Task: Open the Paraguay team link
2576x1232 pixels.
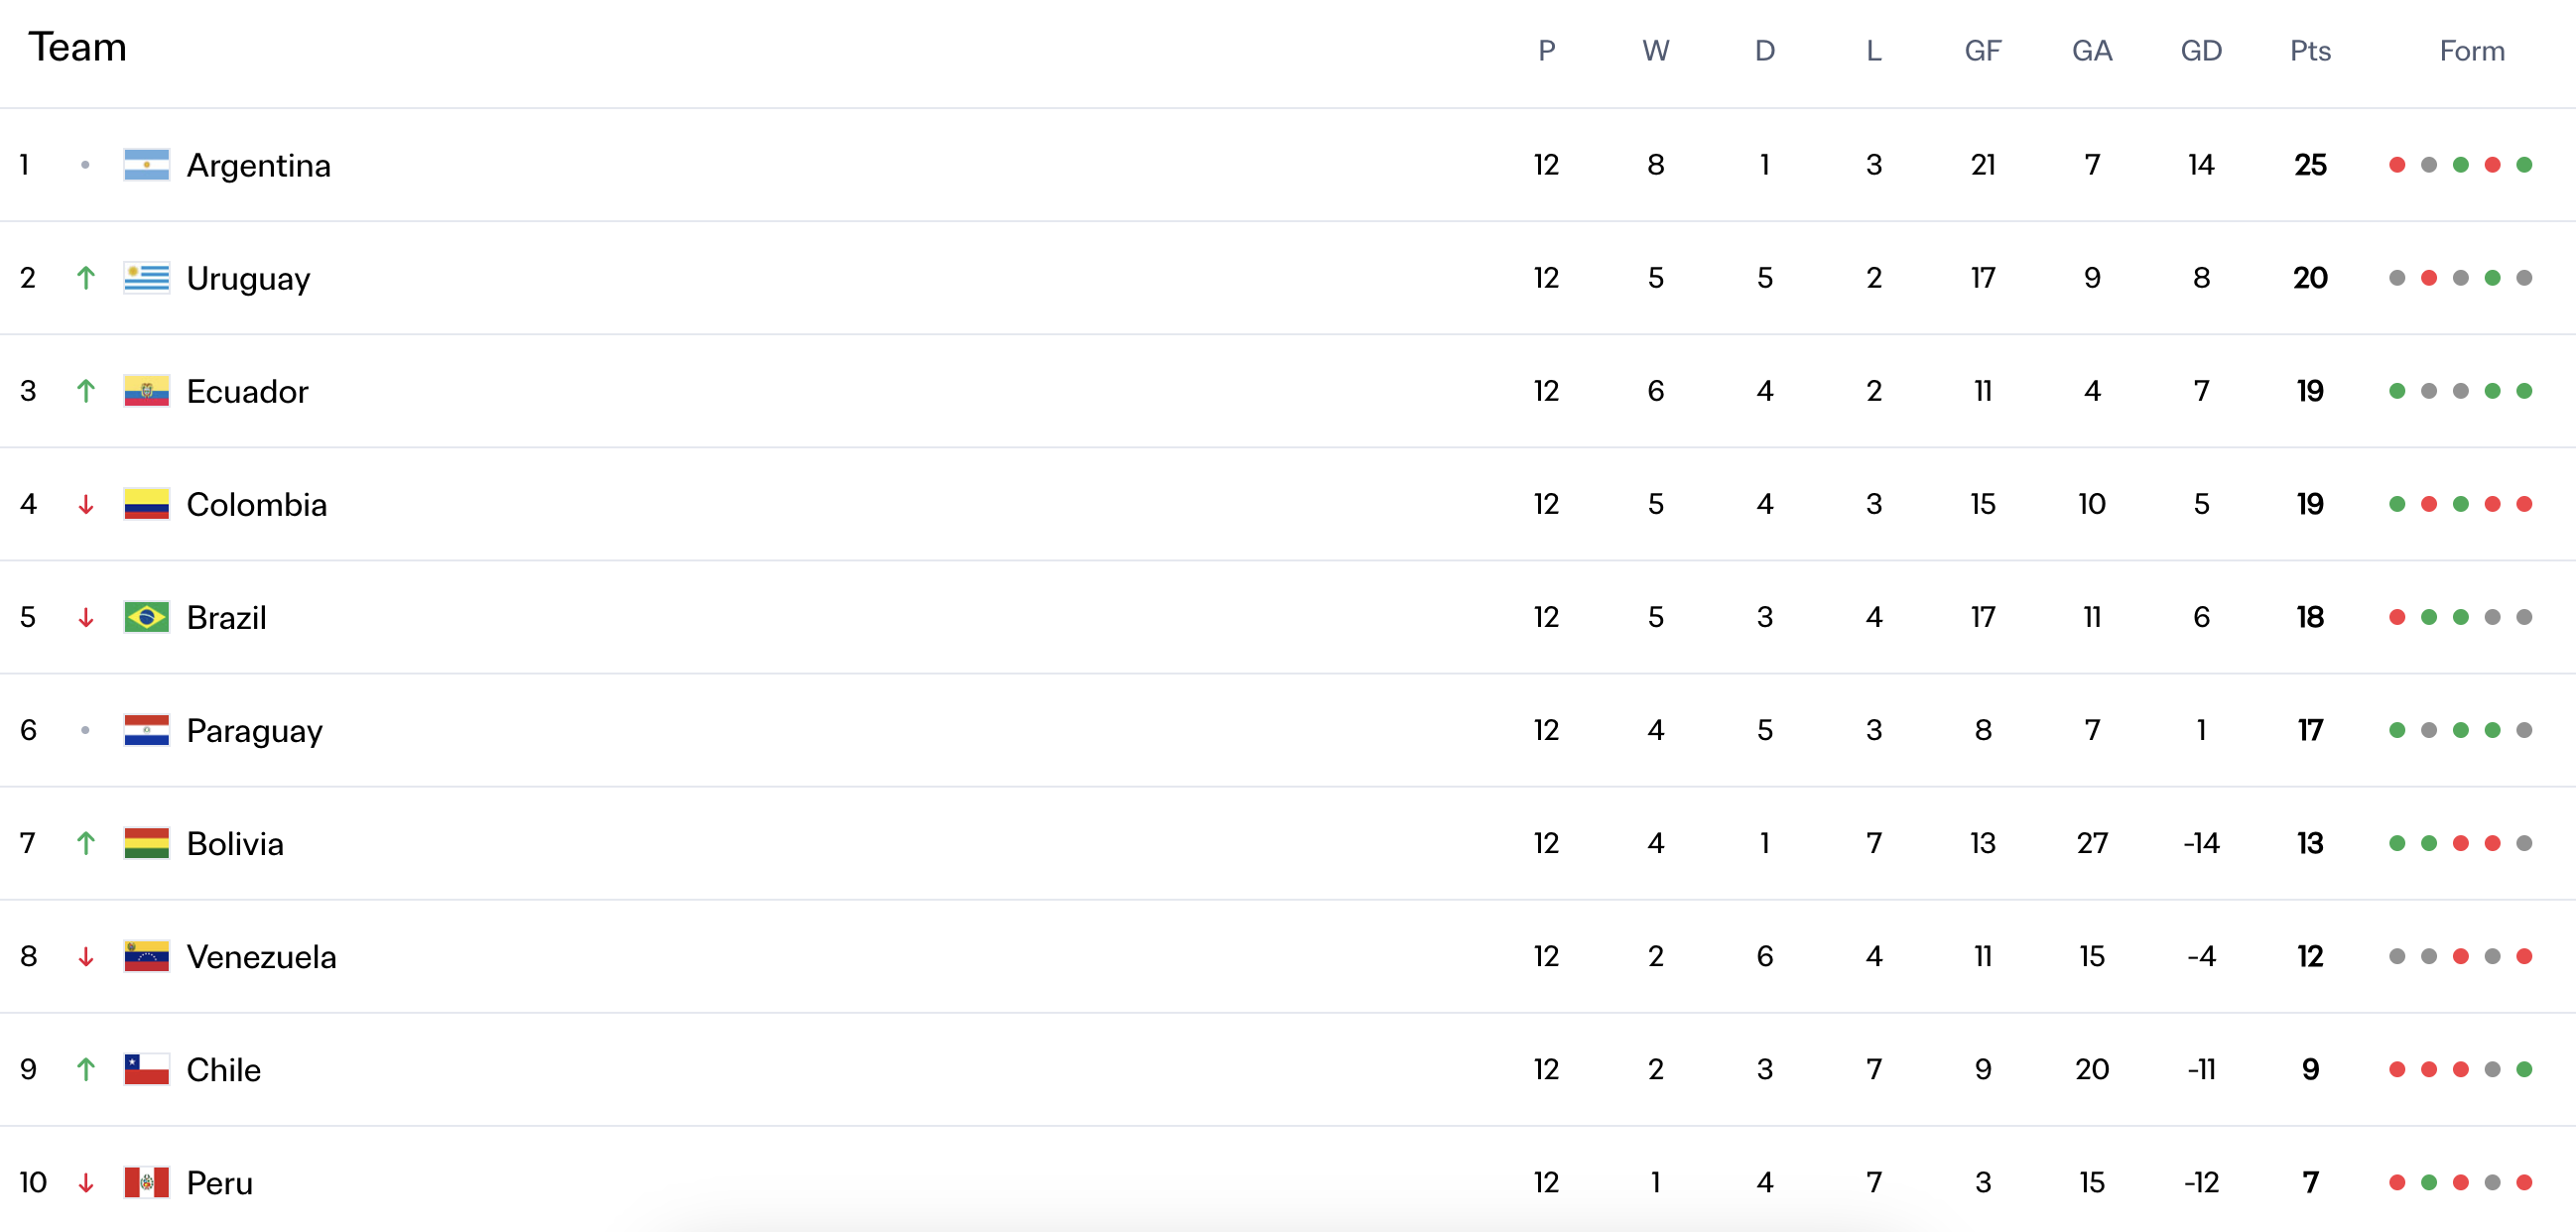Action: pos(254,731)
